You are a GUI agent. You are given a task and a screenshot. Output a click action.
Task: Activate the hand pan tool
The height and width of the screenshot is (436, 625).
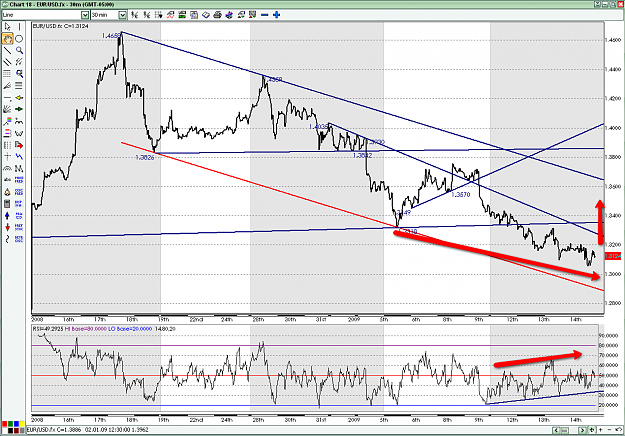click(x=7, y=39)
